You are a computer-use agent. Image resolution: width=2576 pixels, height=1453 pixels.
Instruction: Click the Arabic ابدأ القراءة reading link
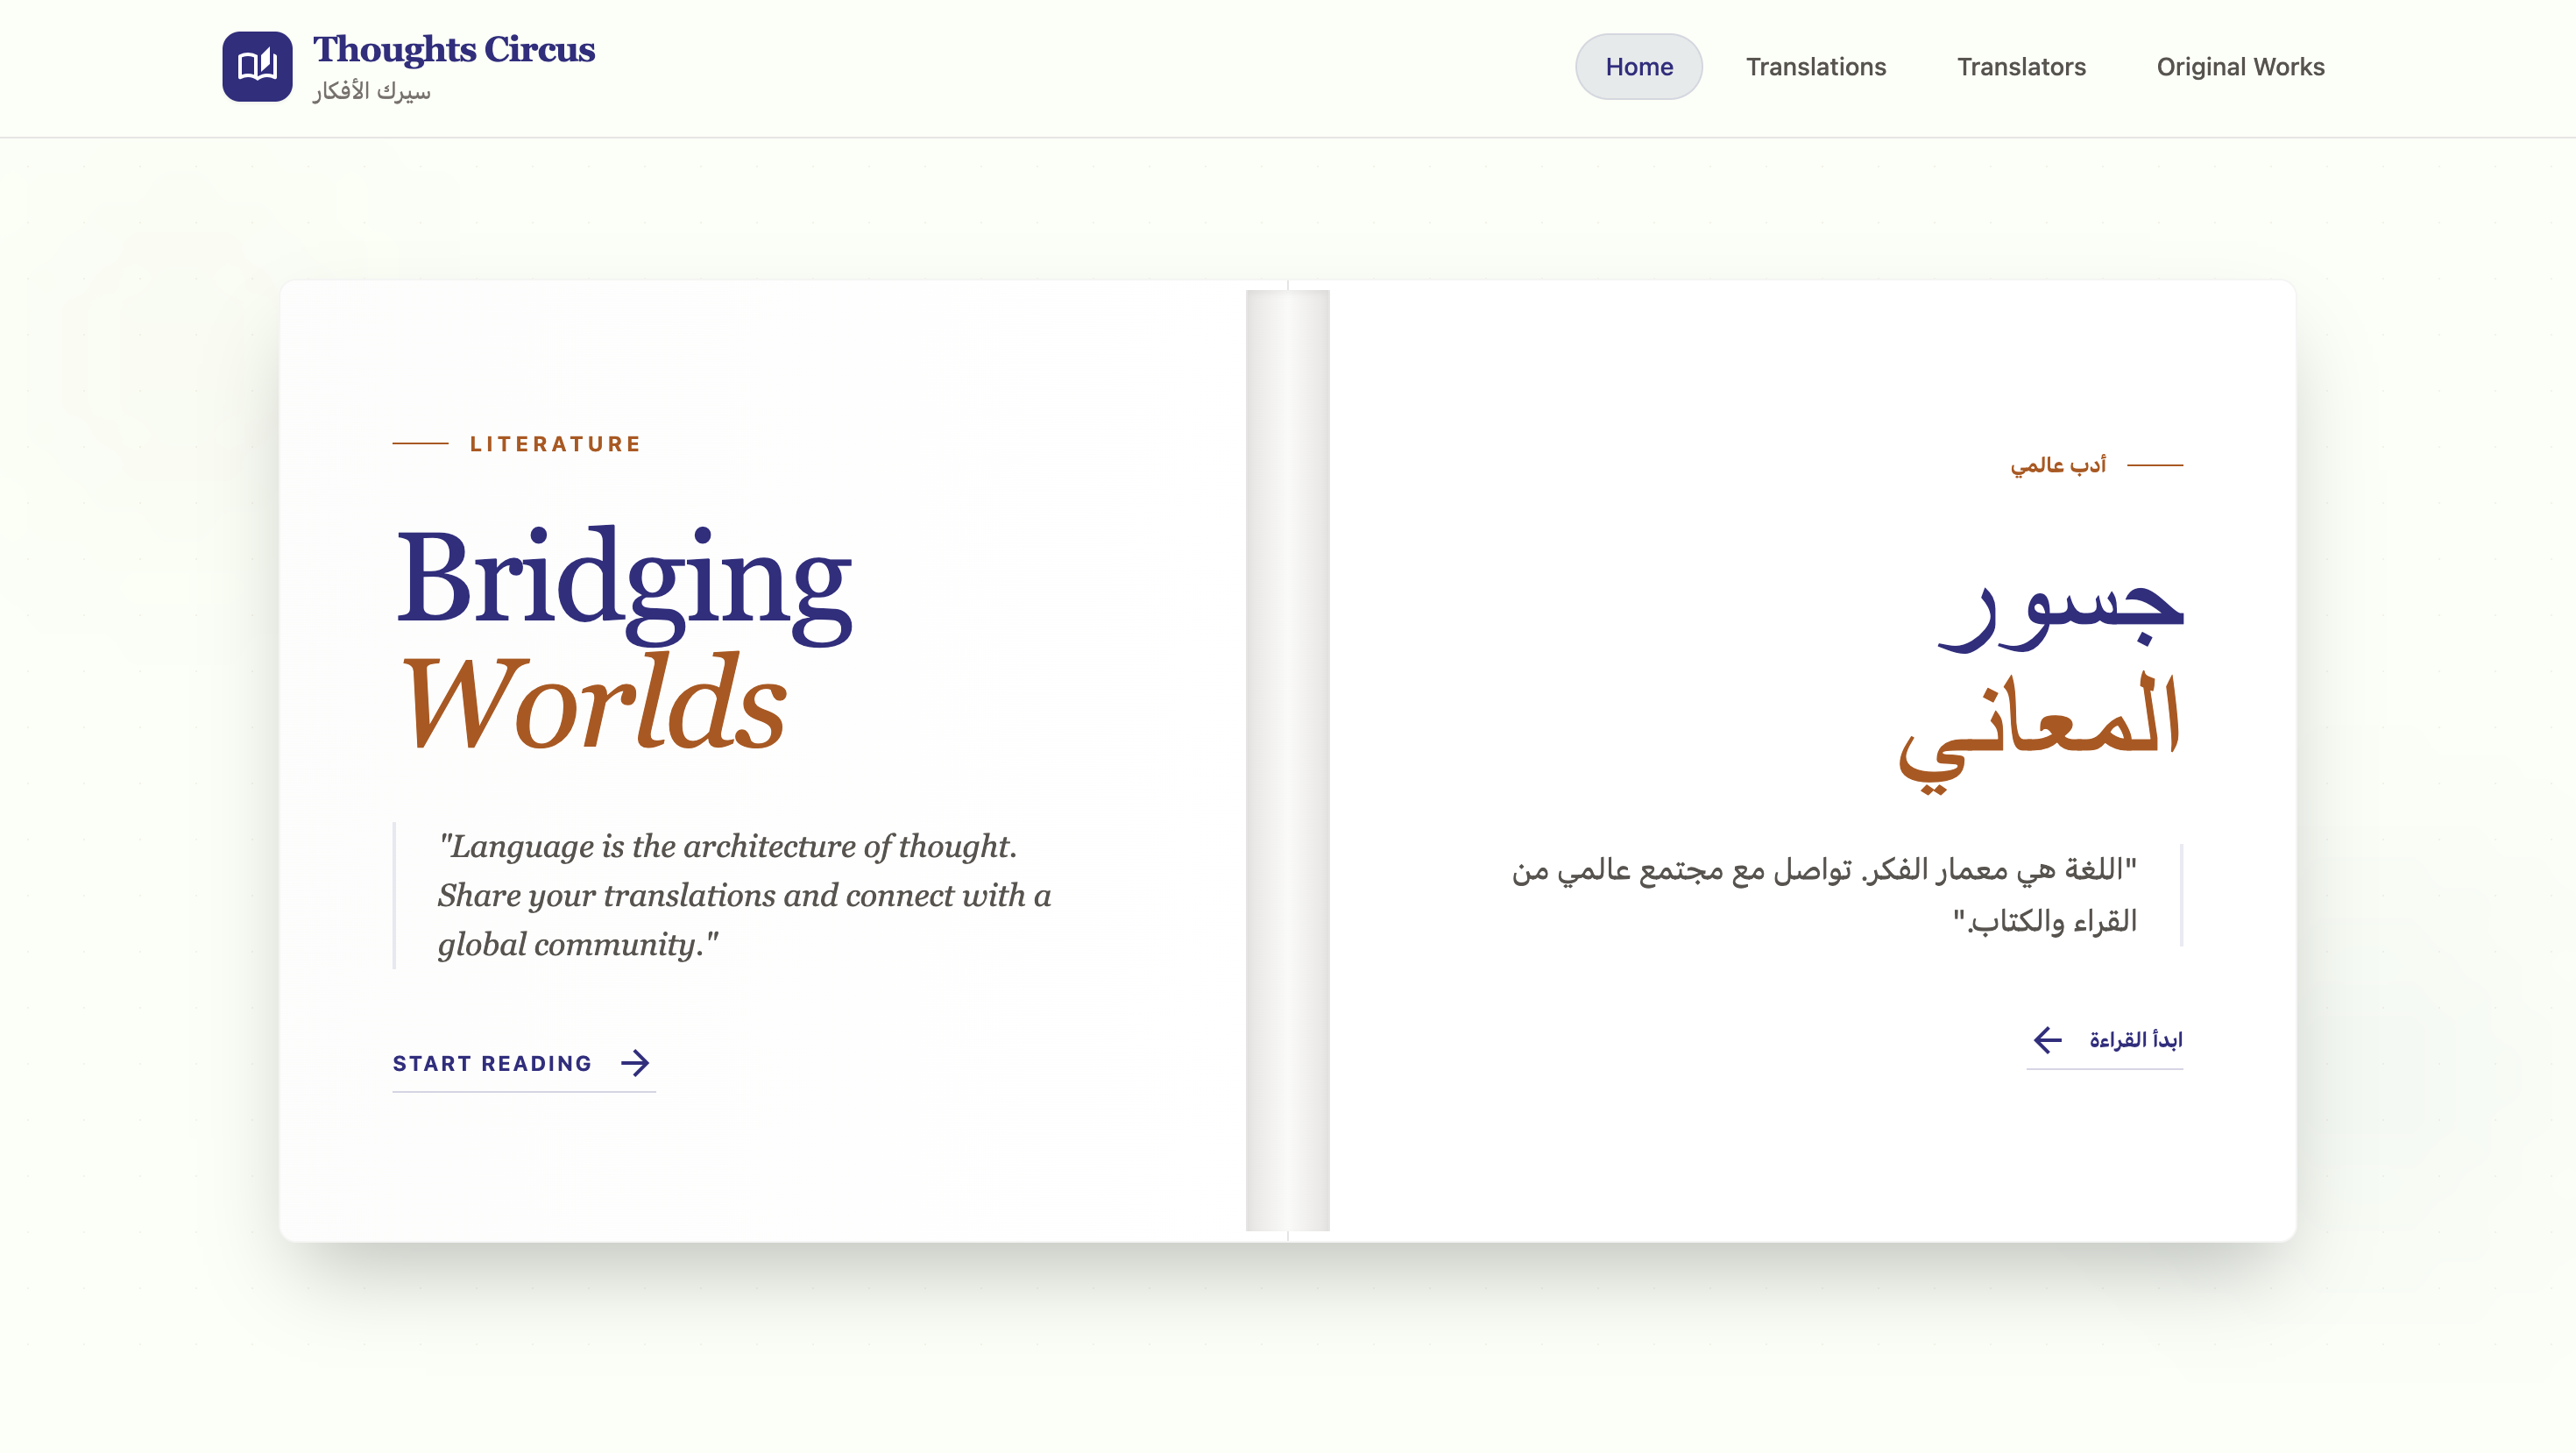click(x=2140, y=1039)
